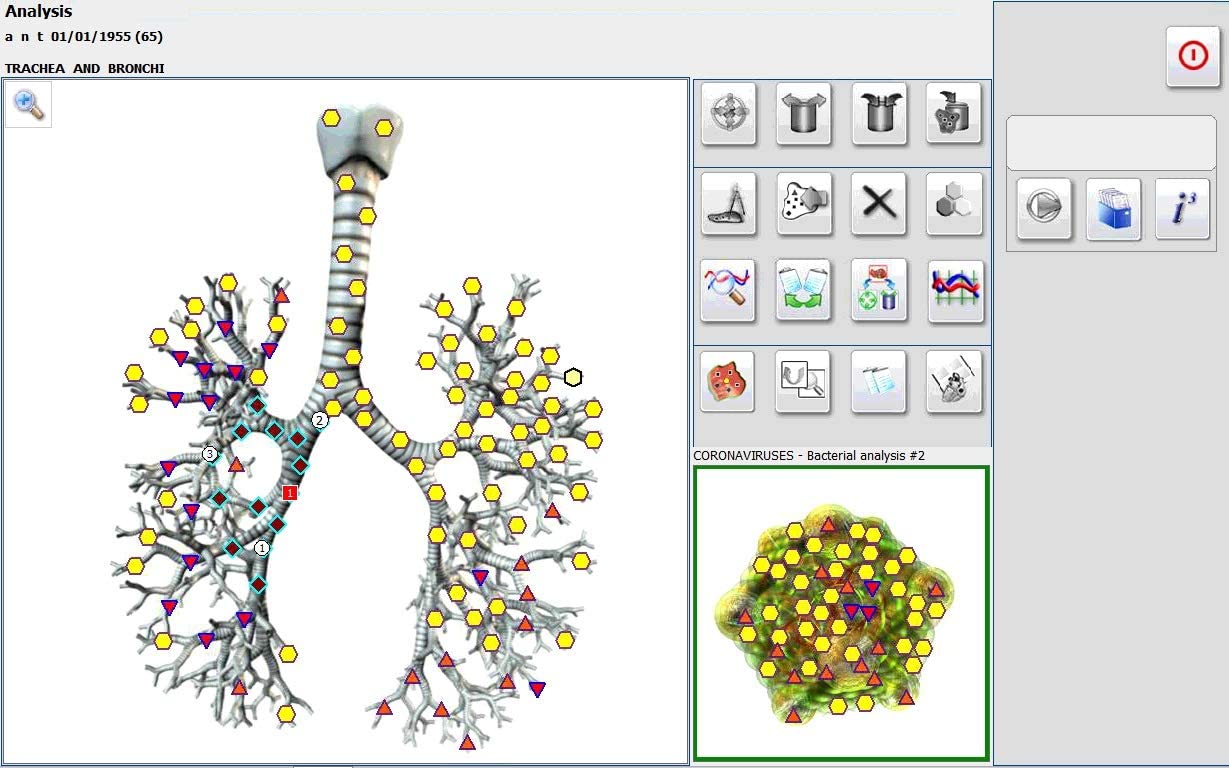Click the red organ with markers icon
This screenshot has height=768, width=1229.
tap(729, 382)
